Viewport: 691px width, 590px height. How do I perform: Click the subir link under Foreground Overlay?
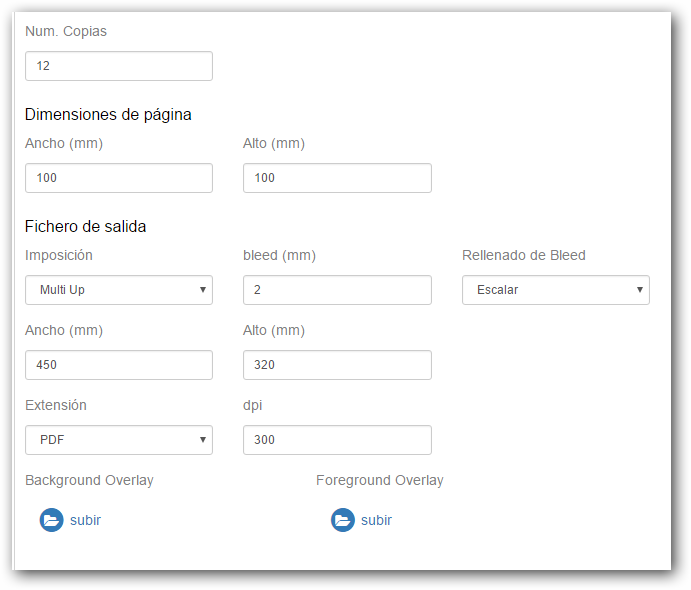(x=376, y=520)
